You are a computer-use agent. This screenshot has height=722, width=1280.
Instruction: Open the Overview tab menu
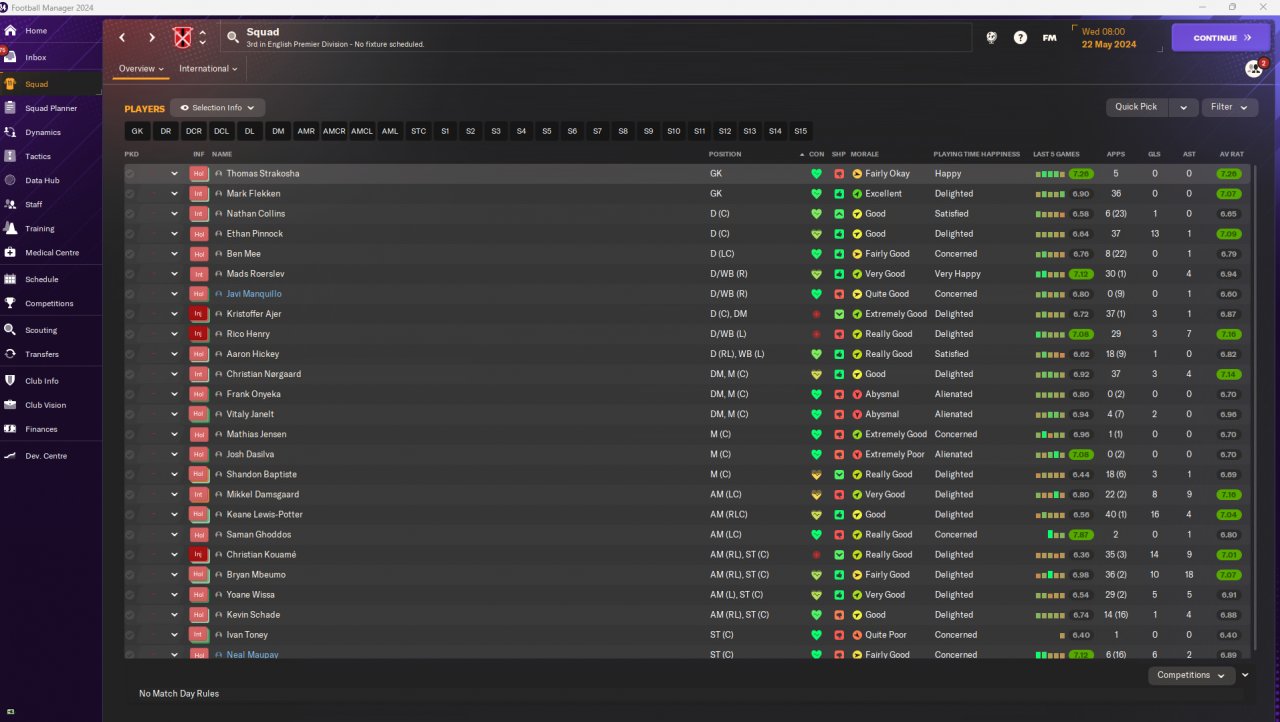click(x=141, y=69)
